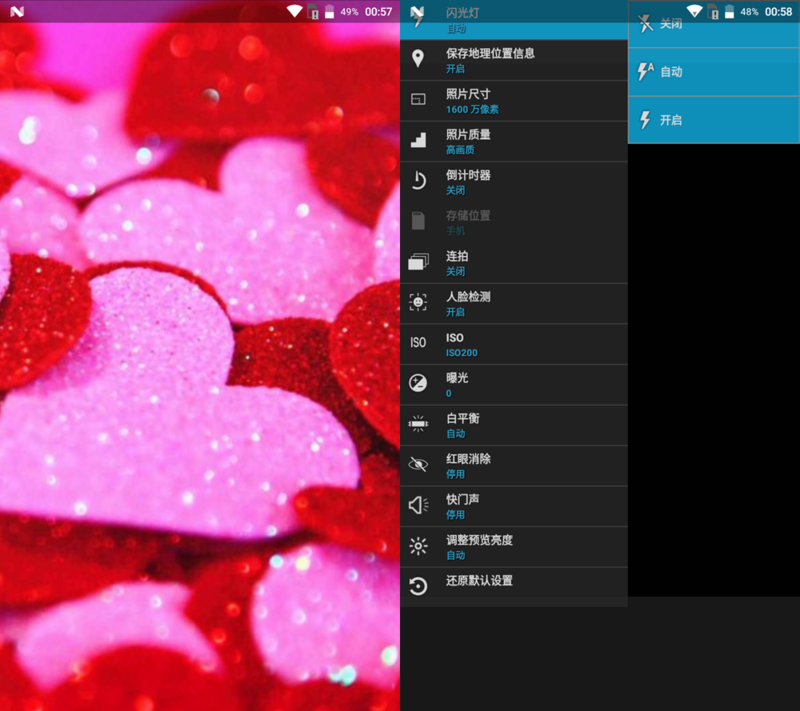Tap the 调整预览亮度 brightness sun icon
This screenshot has height=711, width=800.
click(x=418, y=546)
